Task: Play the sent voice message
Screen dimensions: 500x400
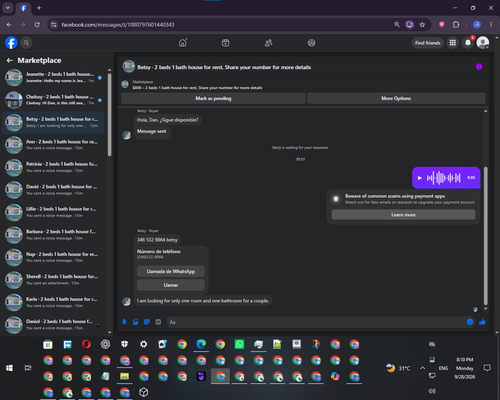Action: (420, 178)
